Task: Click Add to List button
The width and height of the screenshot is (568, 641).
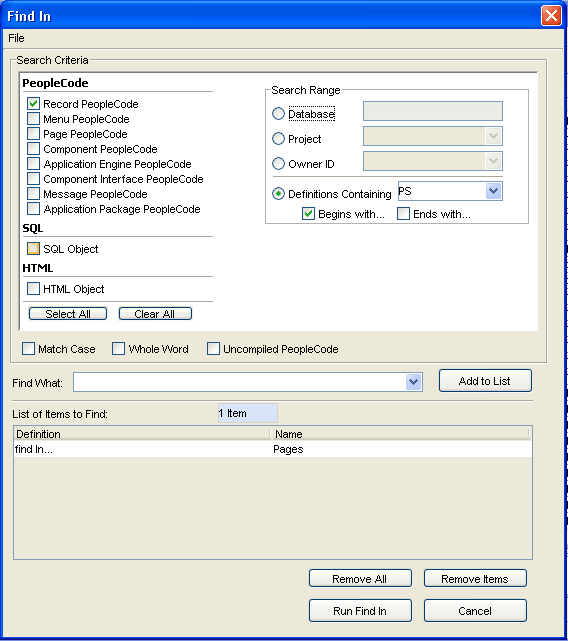Action: coord(485,381)
